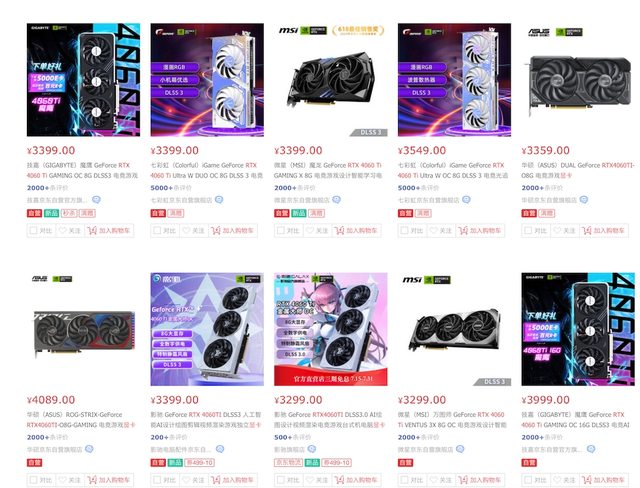The width and height of the screenshot is (640, 488).
Task: Open chat icon beside ASUS DUAL shop name
Action: [x=584, y=200]
